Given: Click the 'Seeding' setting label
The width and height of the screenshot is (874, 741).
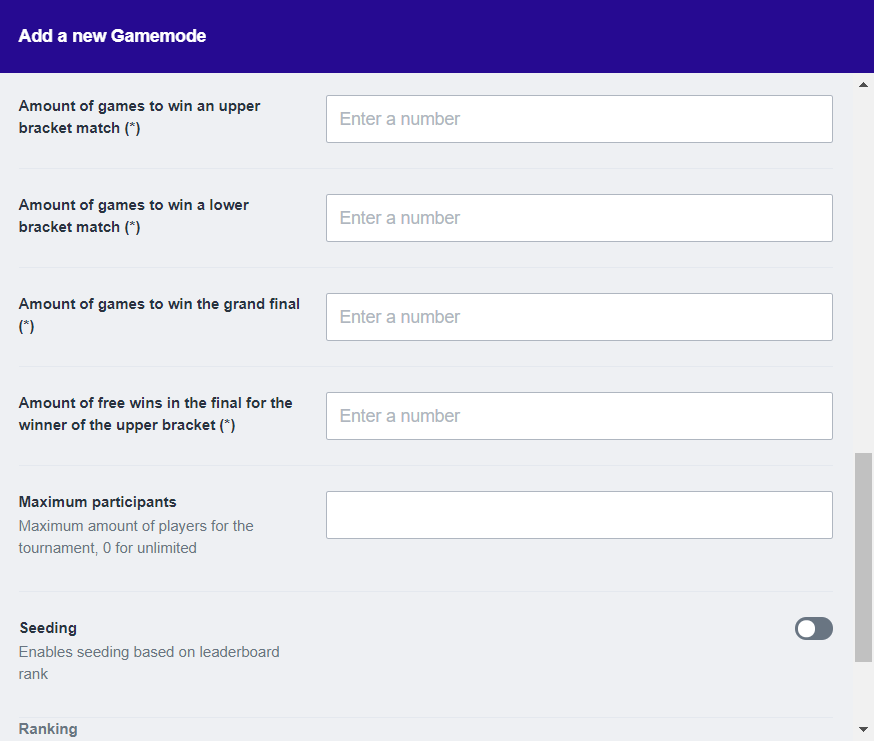Looking at the screenshot, I should pyautogui.click(x=48, y=628).
